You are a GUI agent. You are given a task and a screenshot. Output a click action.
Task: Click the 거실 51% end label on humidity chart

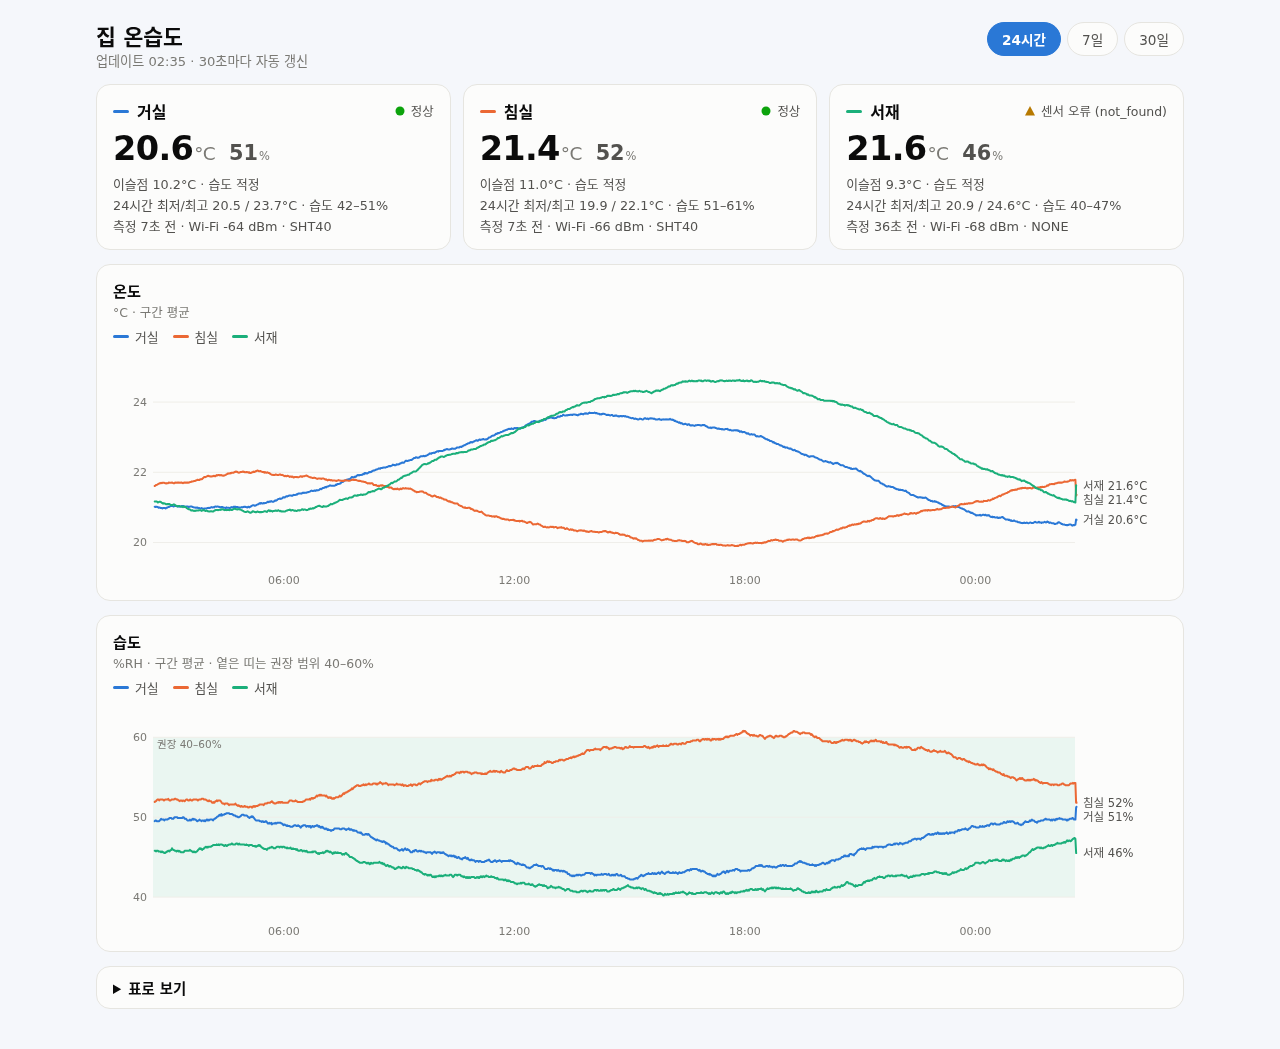(1108, 817)
